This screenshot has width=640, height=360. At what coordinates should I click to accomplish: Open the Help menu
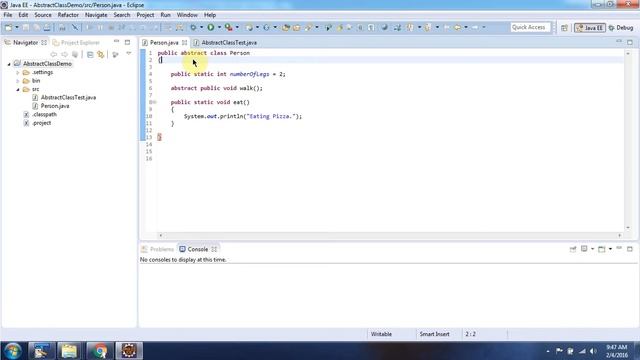[x=210, y=15]
